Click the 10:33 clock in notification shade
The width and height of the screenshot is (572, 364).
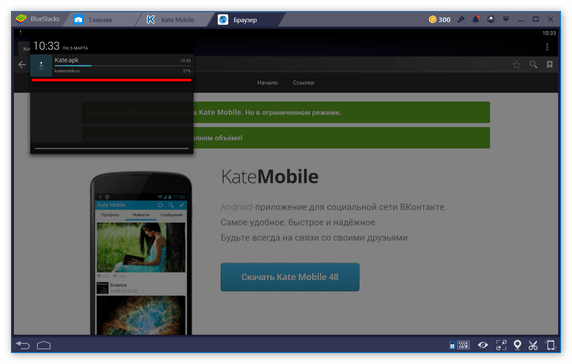46,46
